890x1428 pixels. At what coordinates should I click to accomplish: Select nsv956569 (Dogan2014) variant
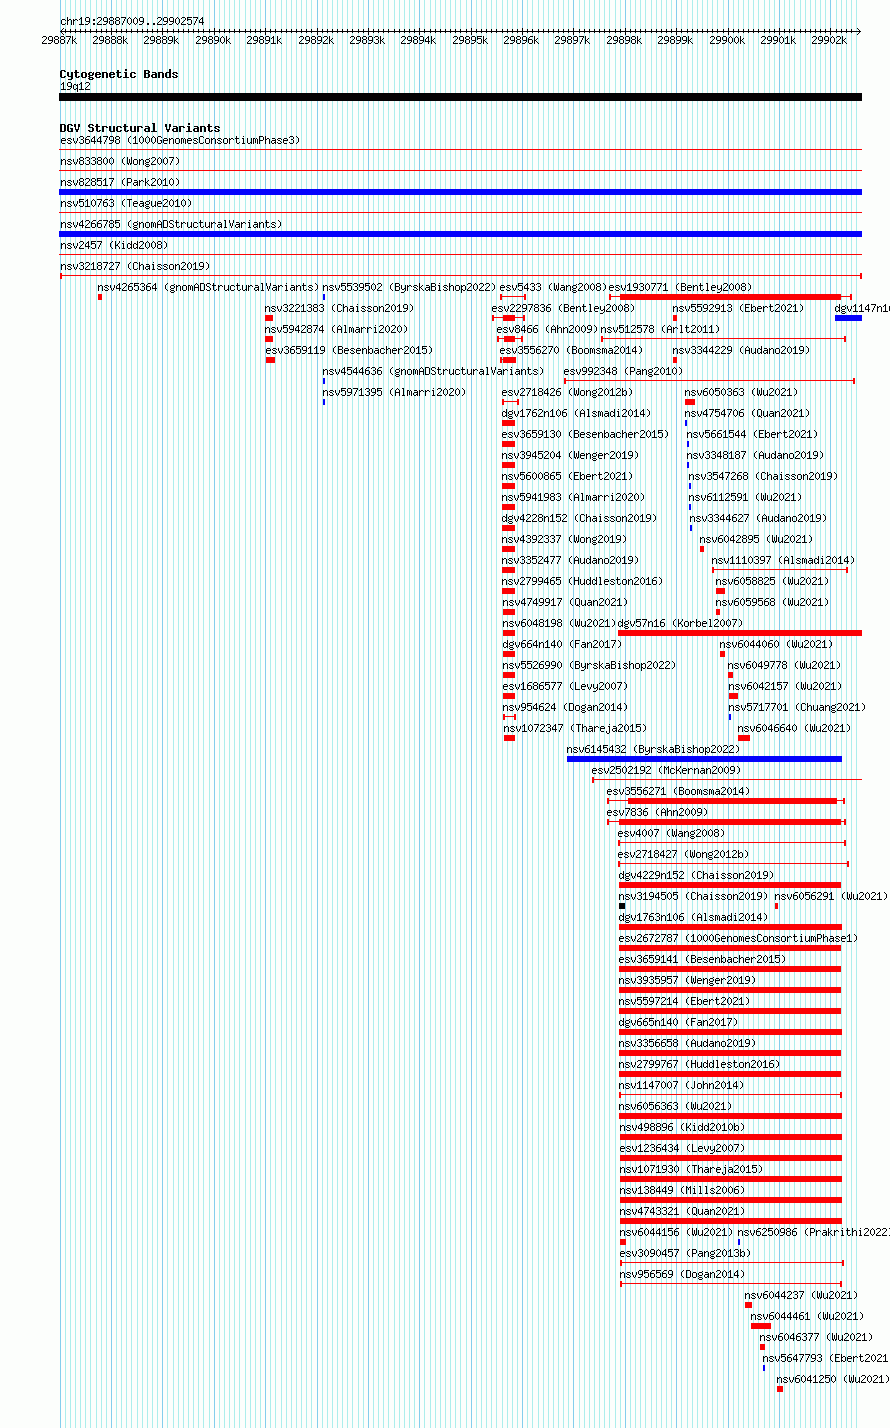click(x=682, y=1274)
